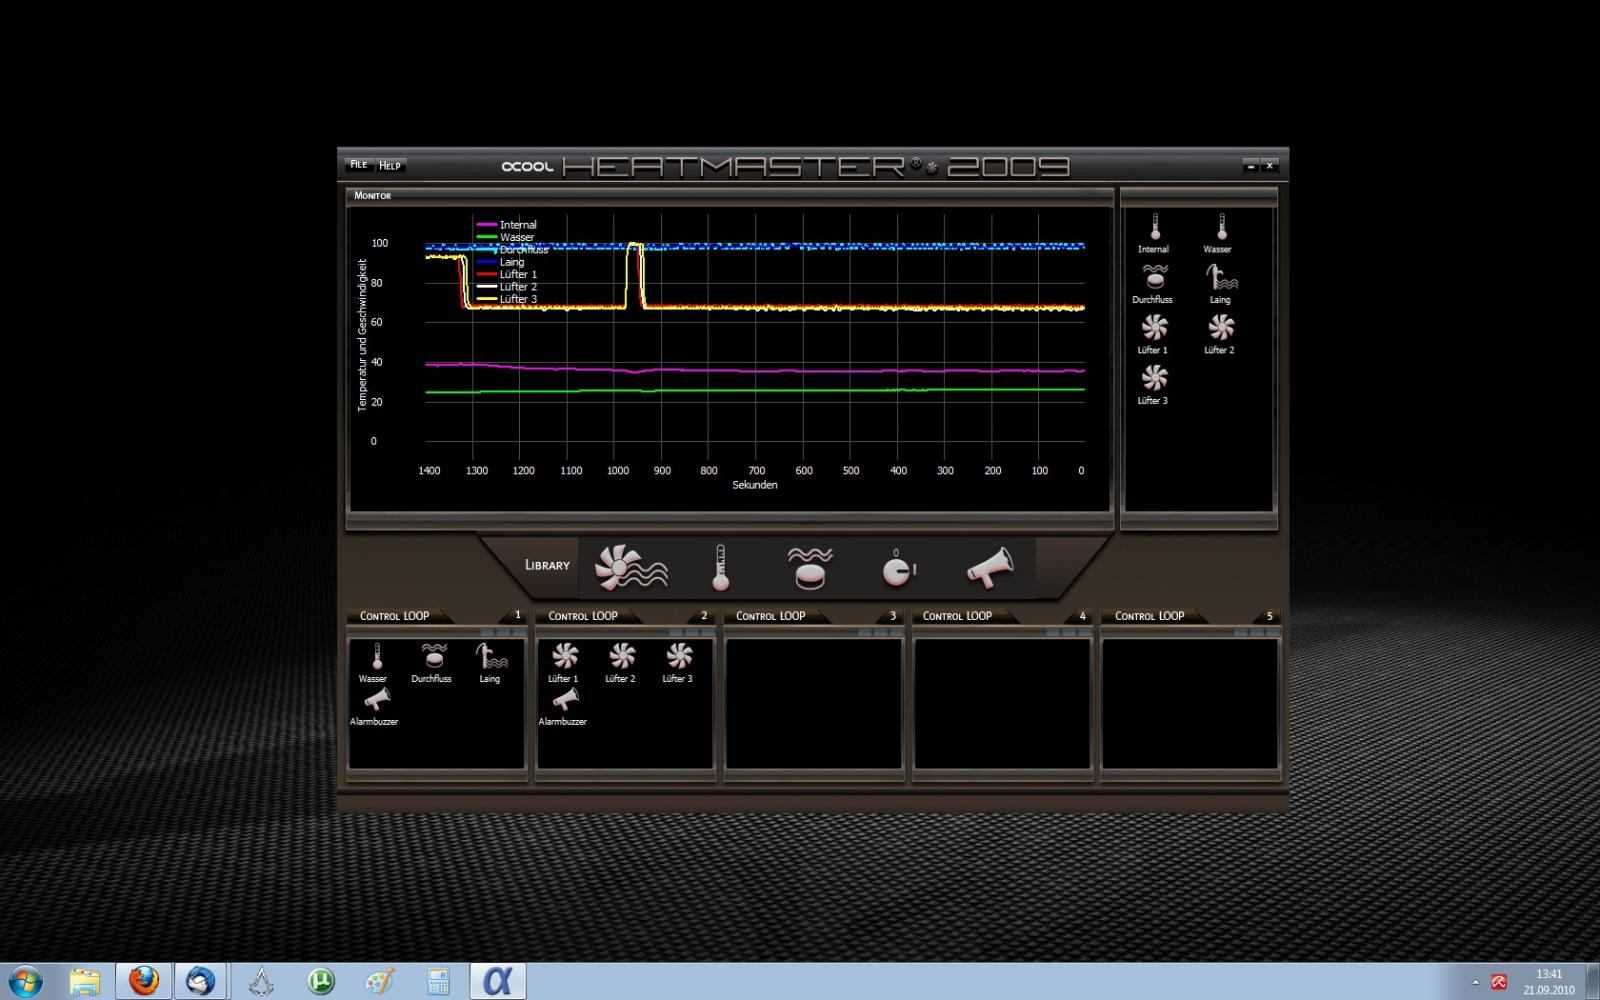Click the Lüfter 2 legend entry in the chart
This screenshot has width=1600, height=1000.
(507, 287)
